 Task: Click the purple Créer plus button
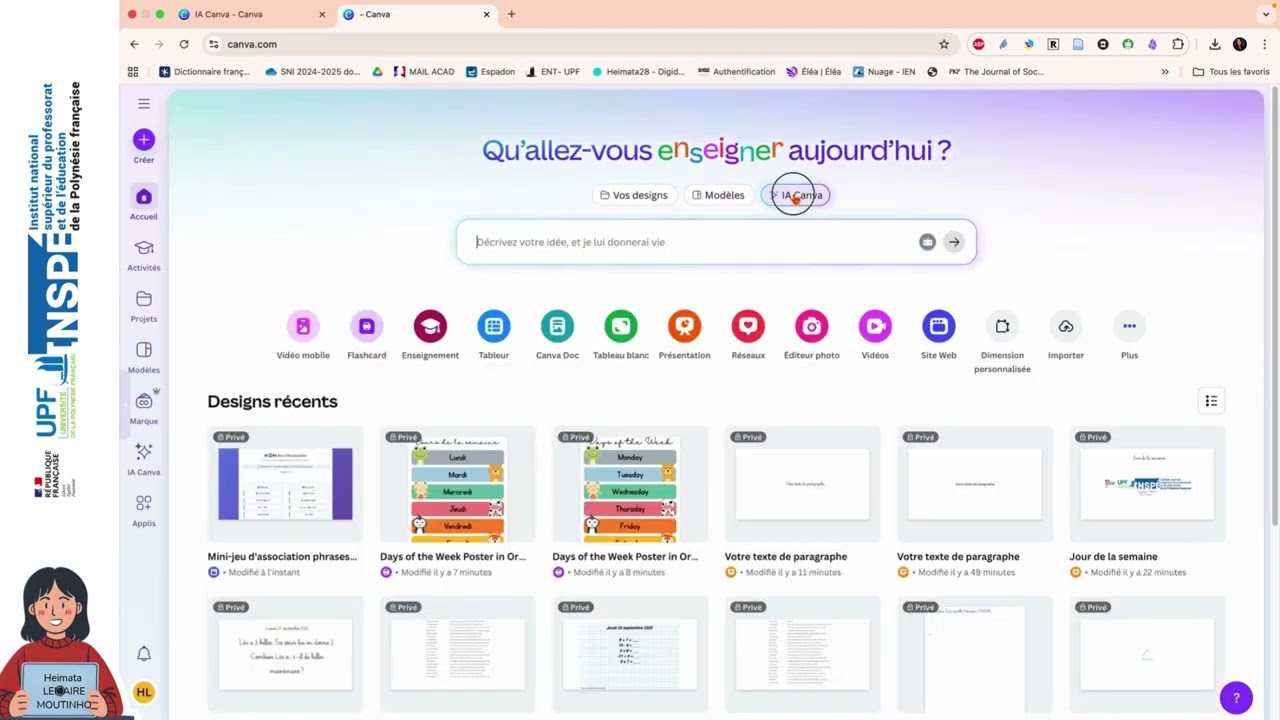pos(144,140)
